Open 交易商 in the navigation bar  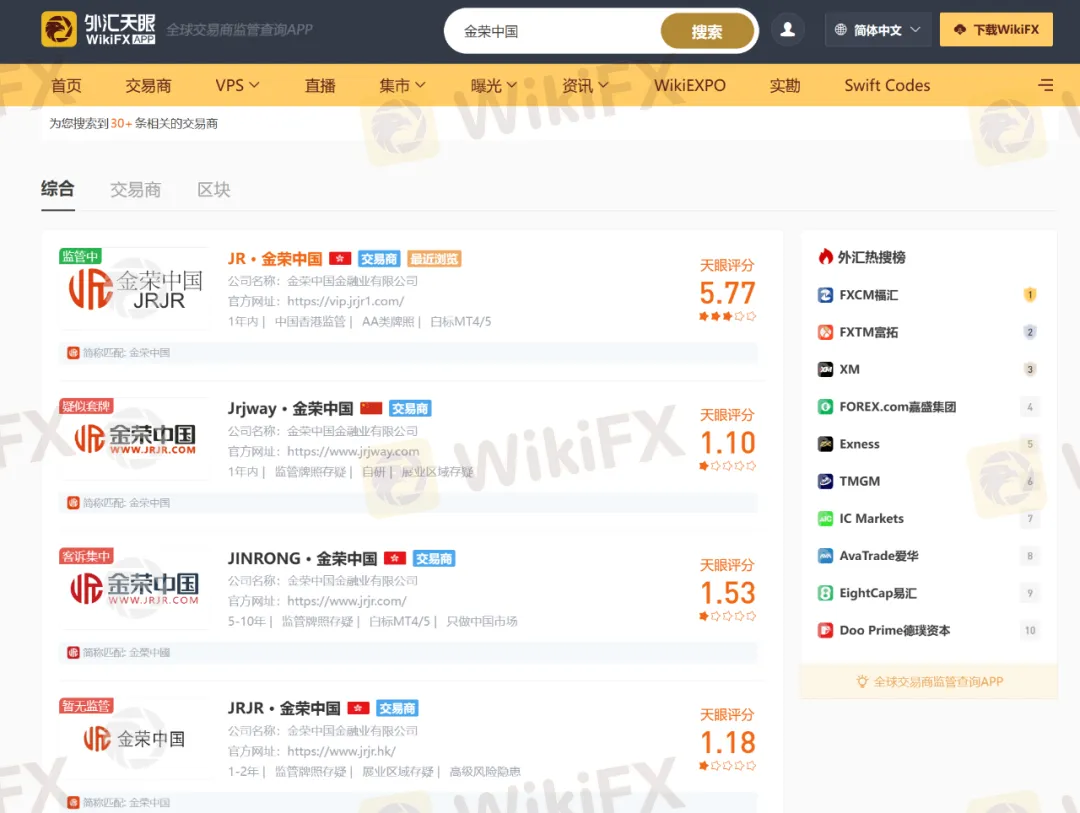click(x=148, y=85)
